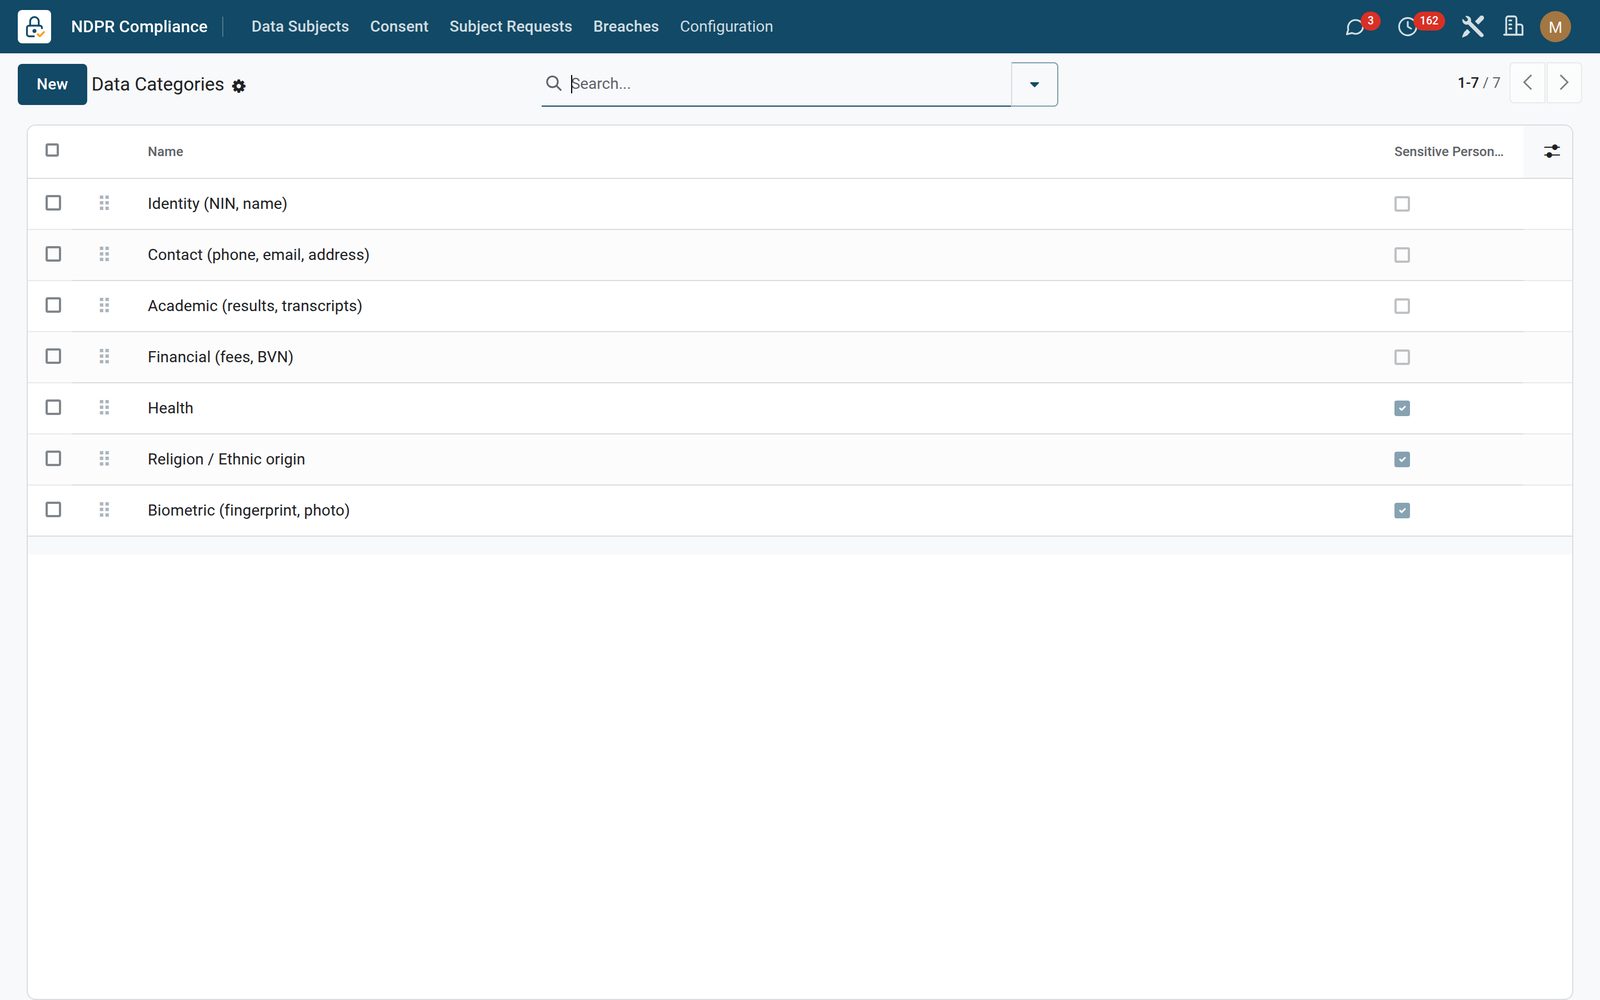Open the developer tools wrench icon

(1472, 26)
